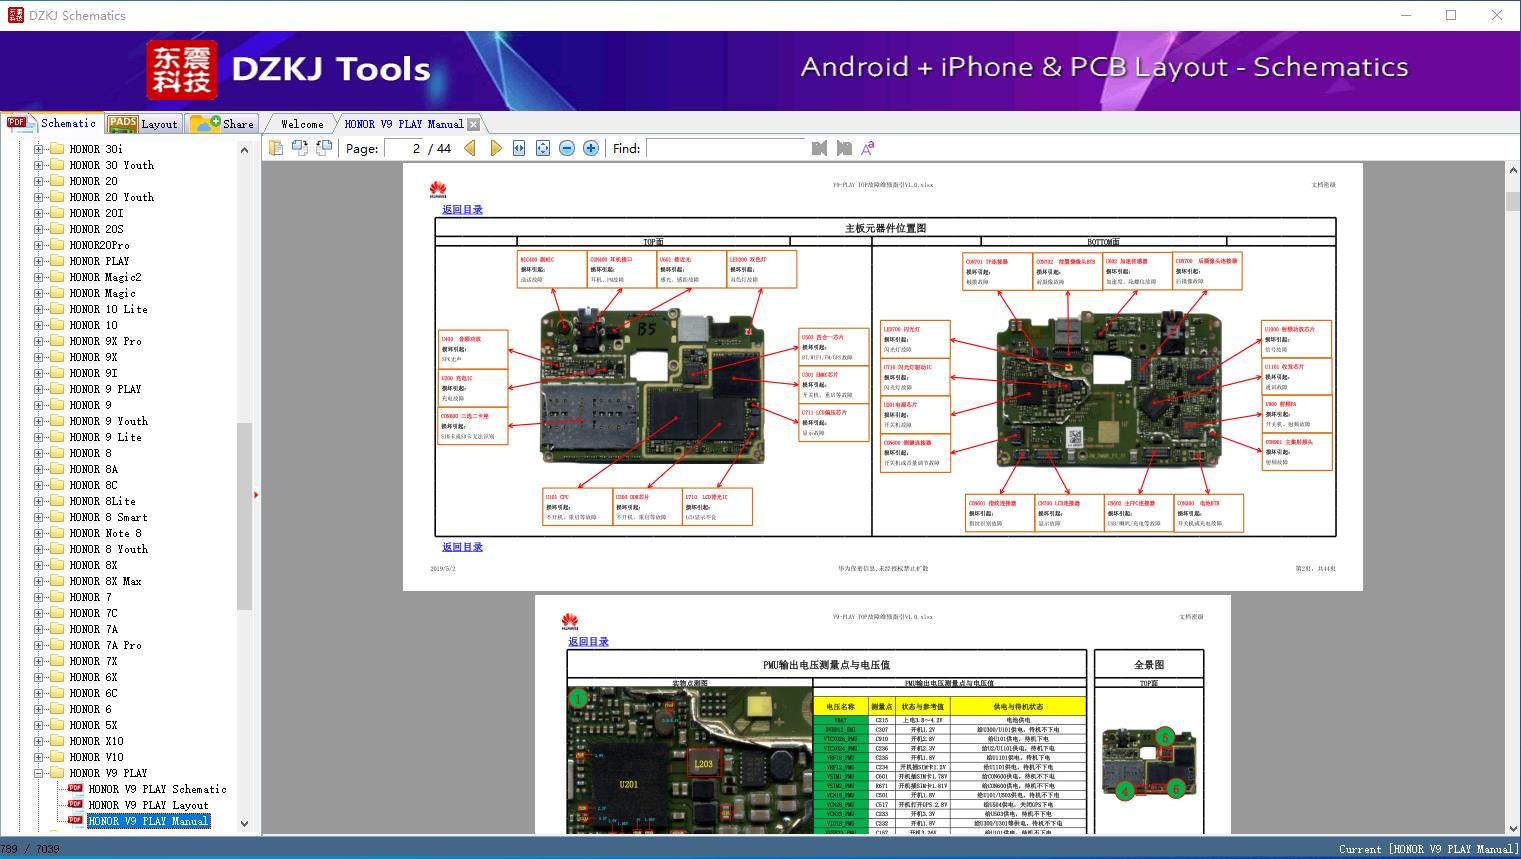Go to the previous page with the left arrow
This screenshot has width=1521, height=859.
tap(470, 148)
